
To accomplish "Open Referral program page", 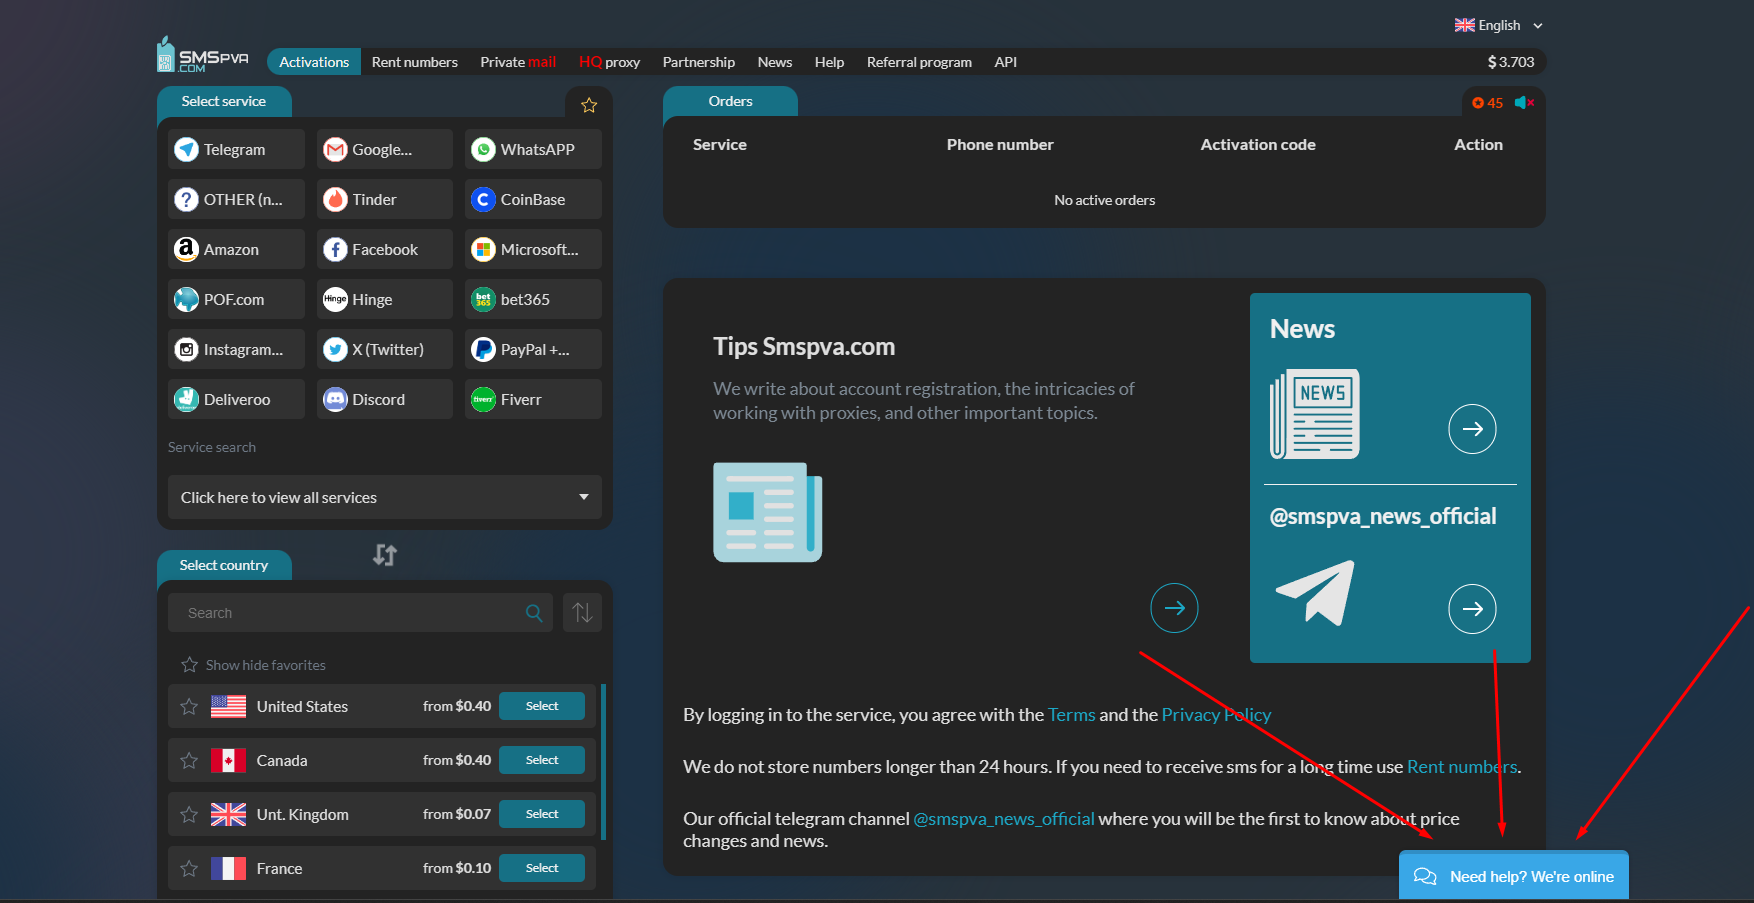I will pos(919,62).
